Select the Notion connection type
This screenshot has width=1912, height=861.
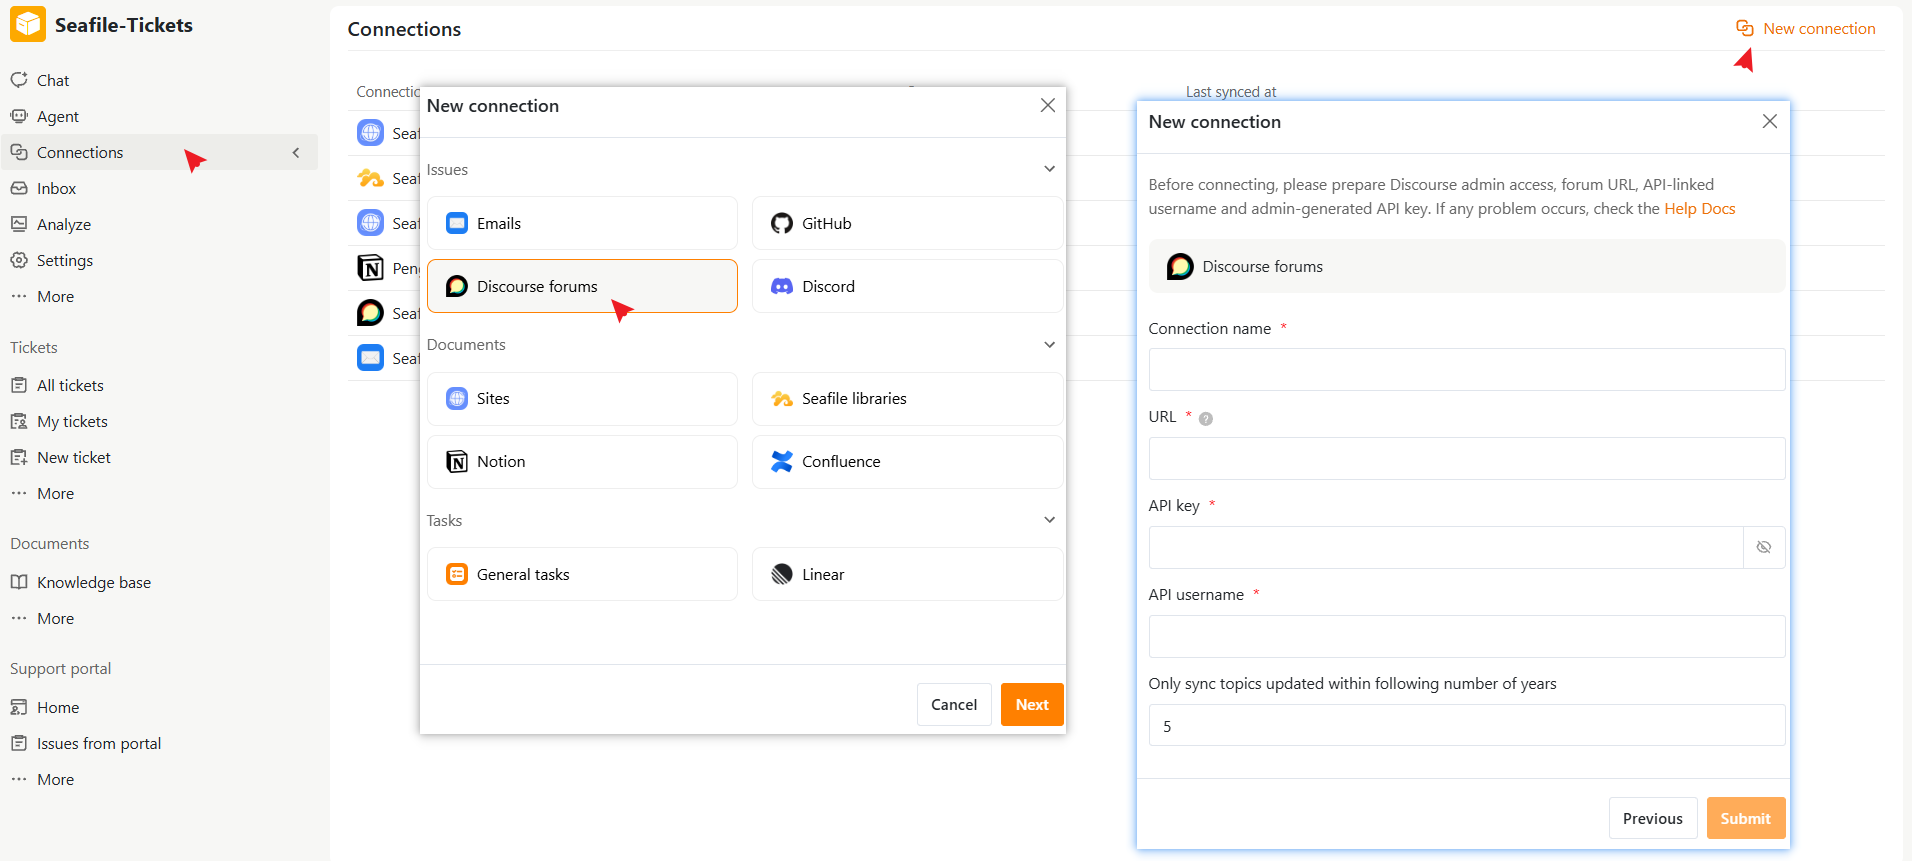[582, 461]
